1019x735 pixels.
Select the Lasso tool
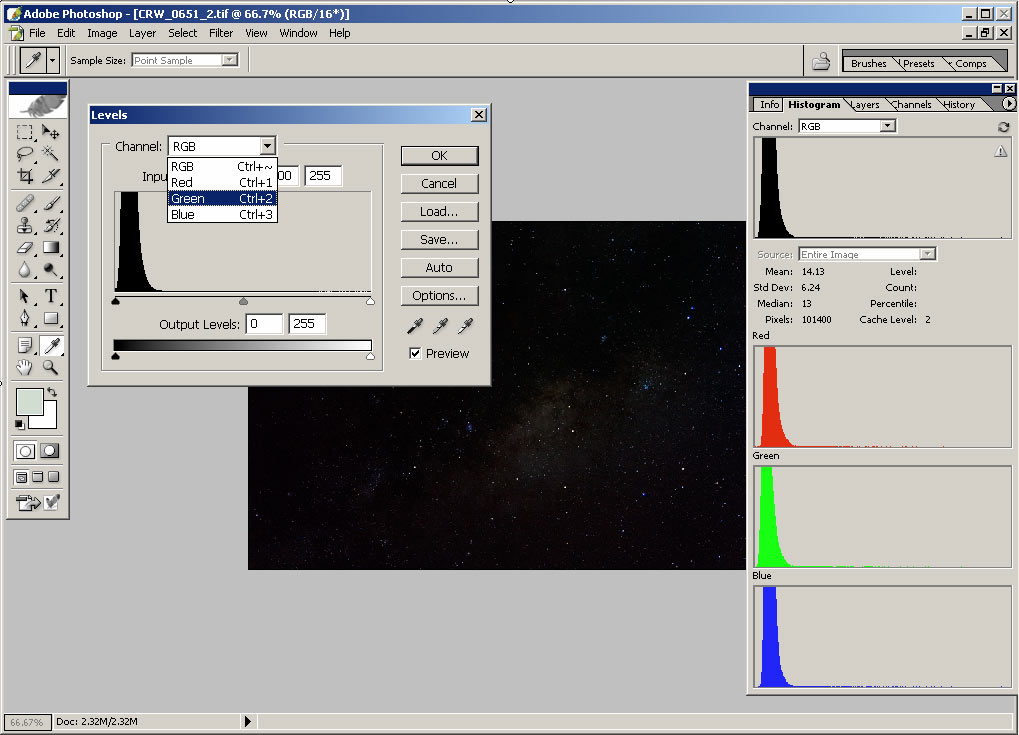[25, 154]
